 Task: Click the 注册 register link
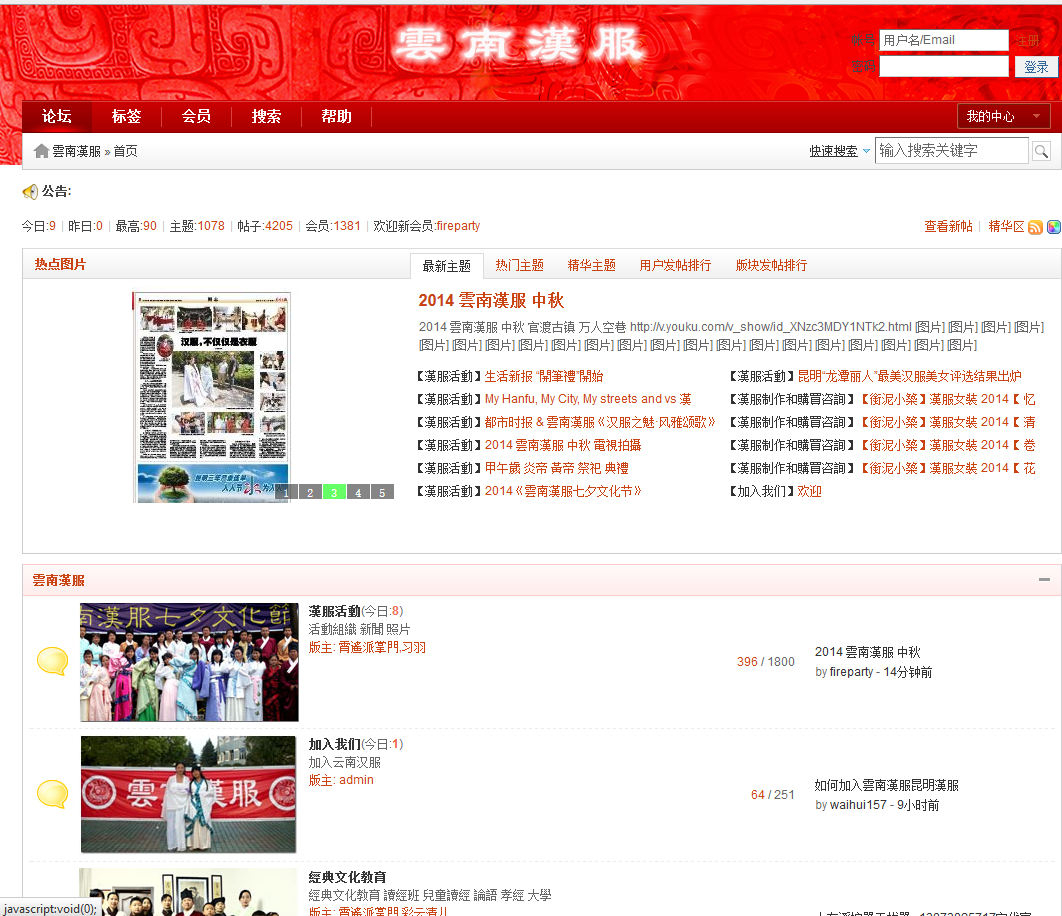(x=1027, y=41)
